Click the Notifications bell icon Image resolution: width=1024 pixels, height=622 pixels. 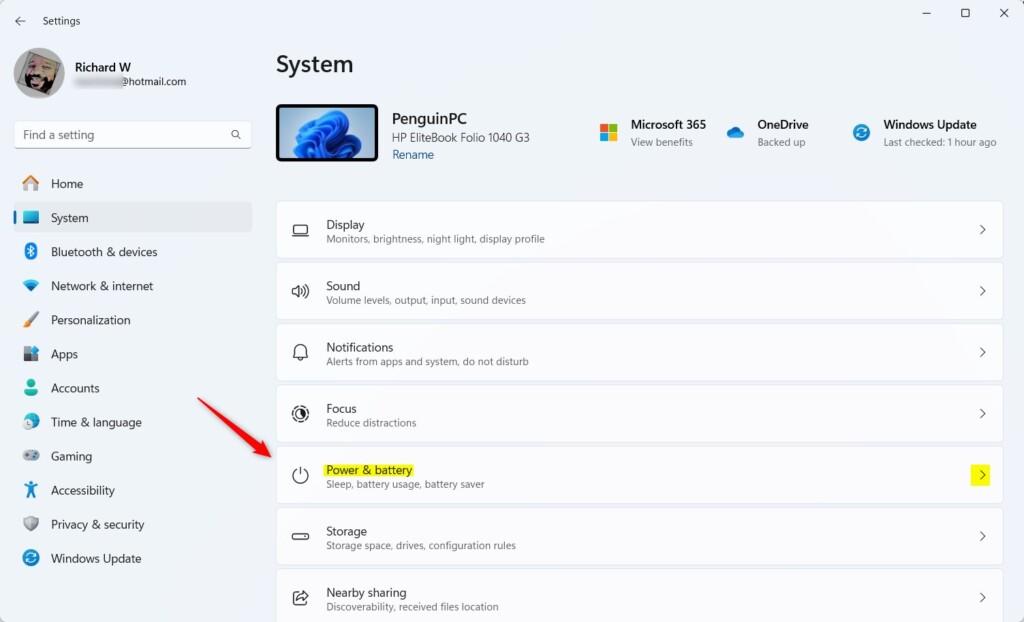click(300, 353)
